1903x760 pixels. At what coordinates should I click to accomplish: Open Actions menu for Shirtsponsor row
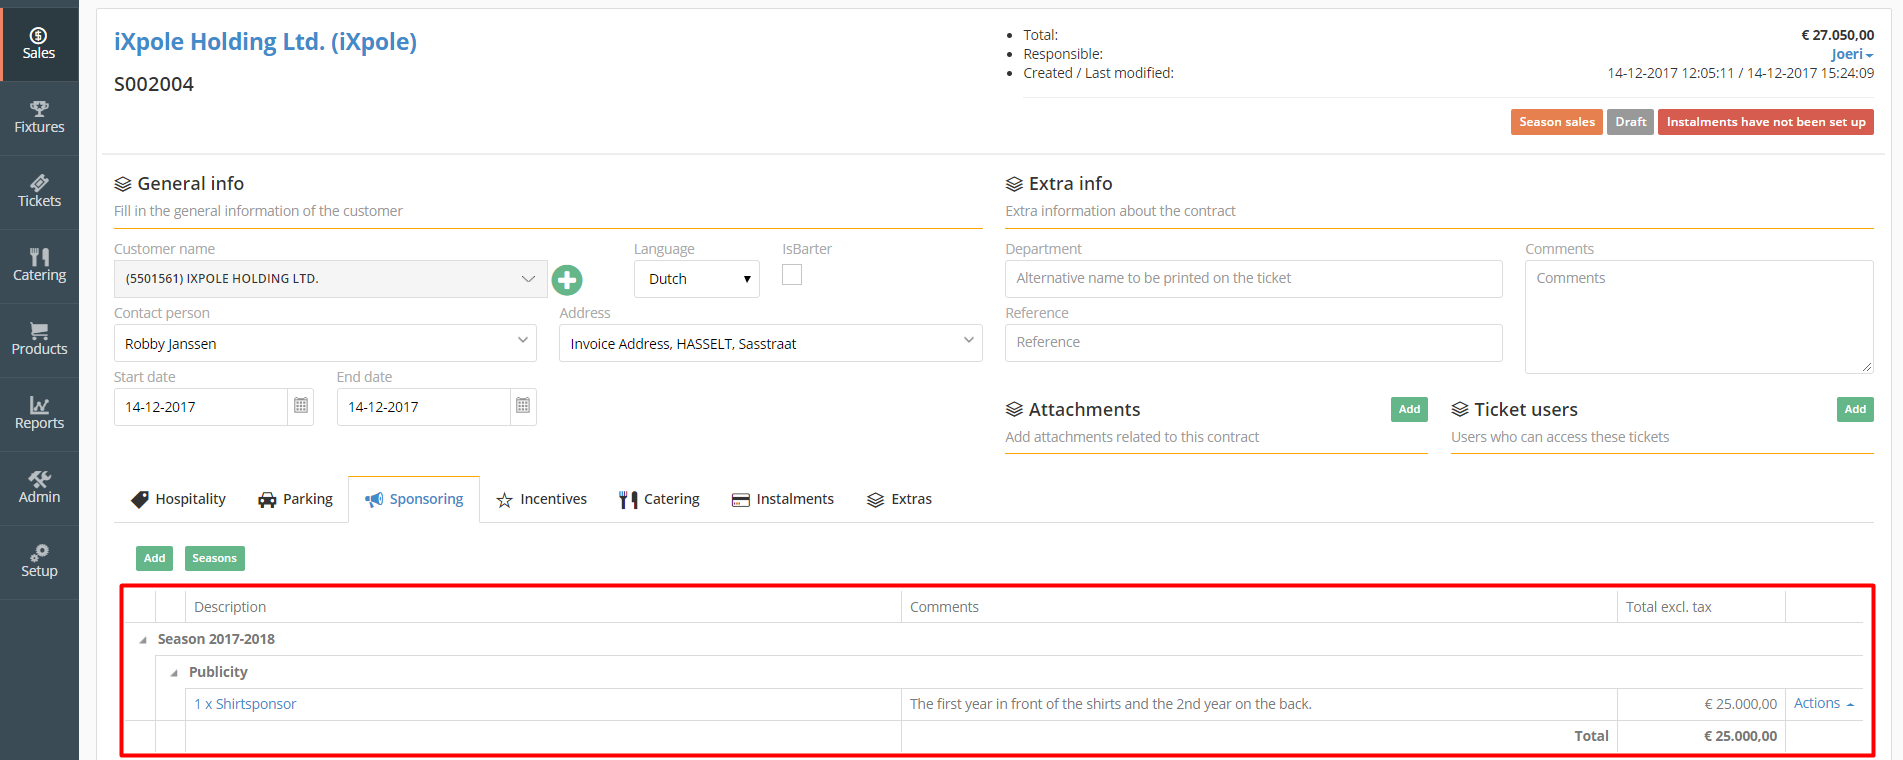(x=1824, y=704)
